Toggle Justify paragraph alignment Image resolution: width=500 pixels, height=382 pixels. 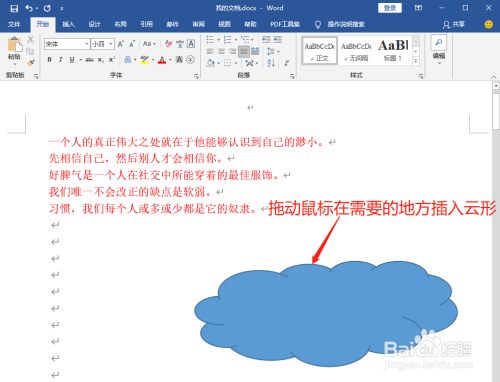tap(244, 51)
